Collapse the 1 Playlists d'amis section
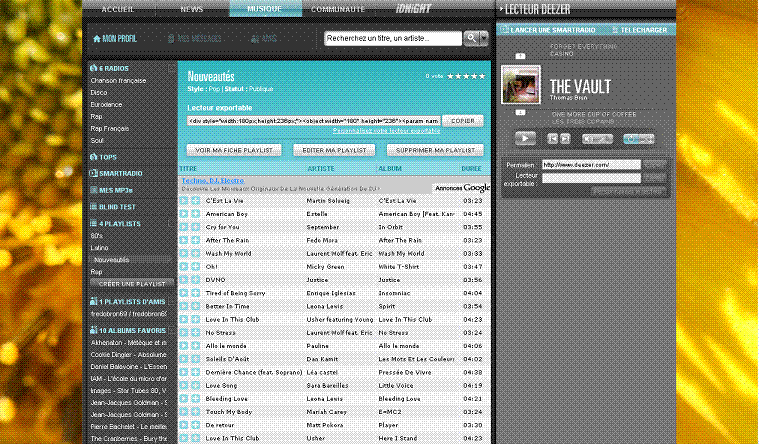The height and width of the screenshot is (444, 759). point(171,301)
